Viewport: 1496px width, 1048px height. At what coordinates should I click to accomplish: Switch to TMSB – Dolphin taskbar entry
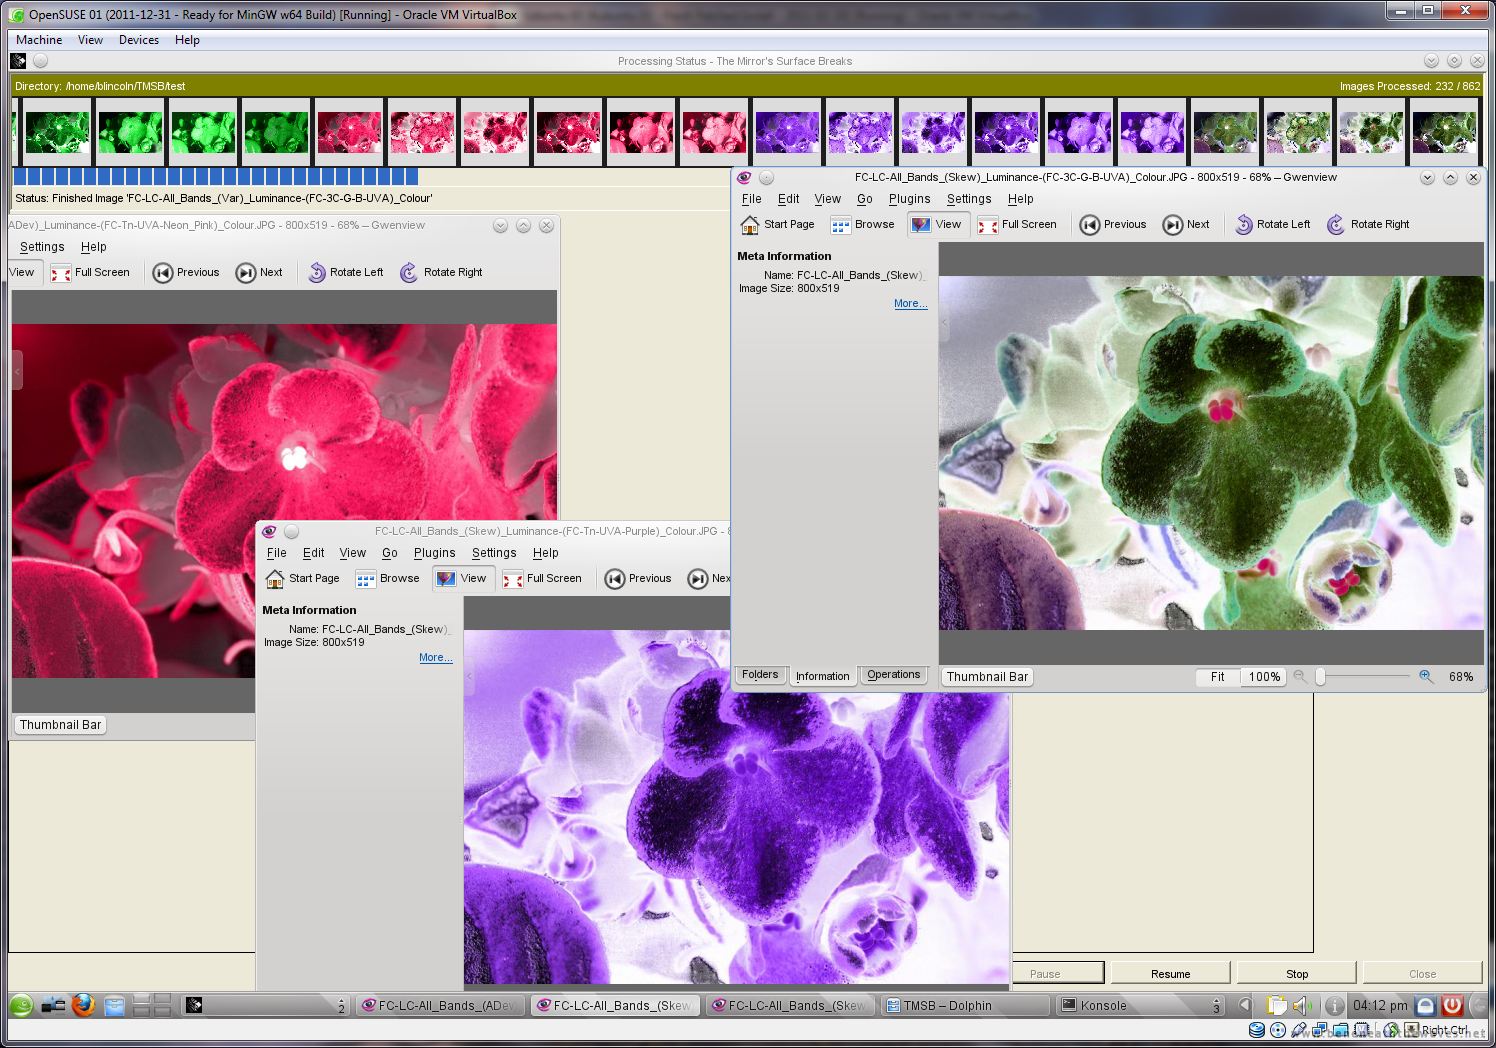click(x=966, y=1006)
